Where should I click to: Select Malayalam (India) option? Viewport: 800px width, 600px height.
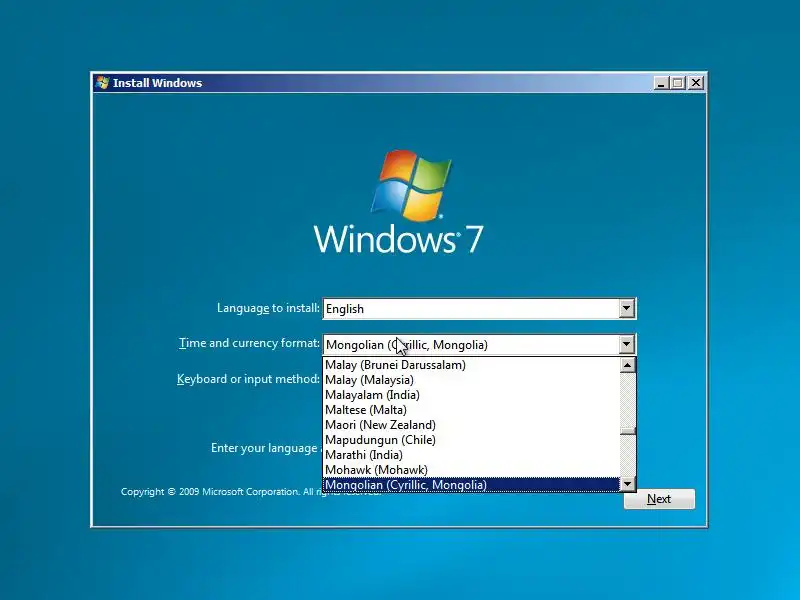tap(471, 395)
